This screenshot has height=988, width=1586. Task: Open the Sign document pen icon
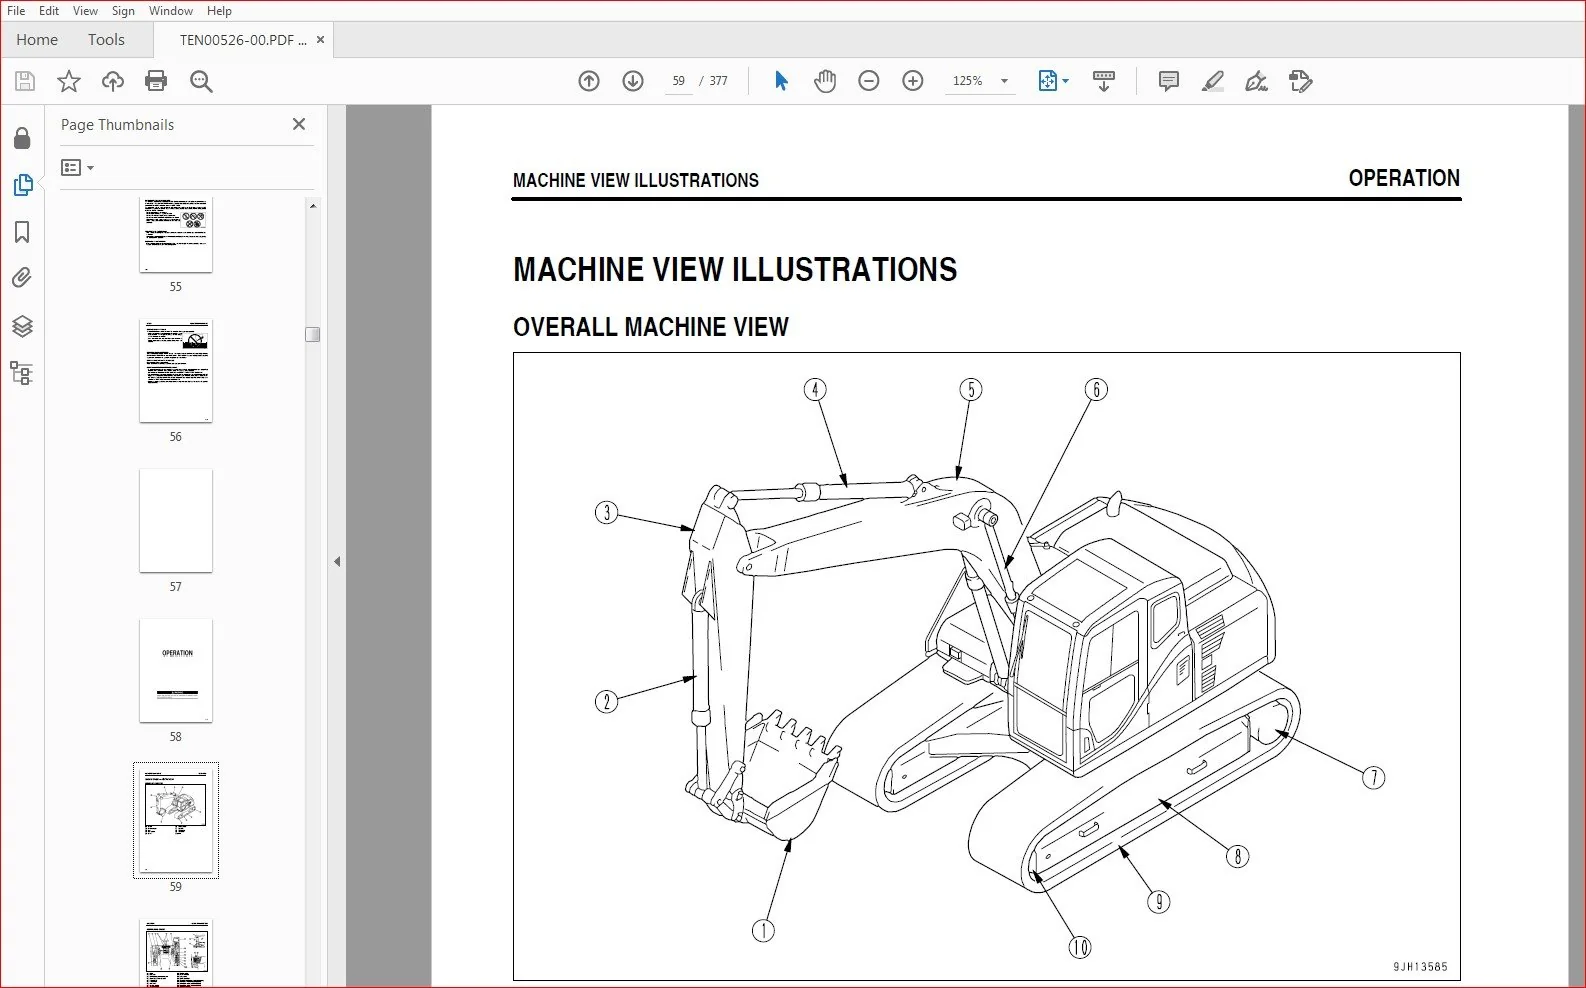click(x=1256, y=81)
